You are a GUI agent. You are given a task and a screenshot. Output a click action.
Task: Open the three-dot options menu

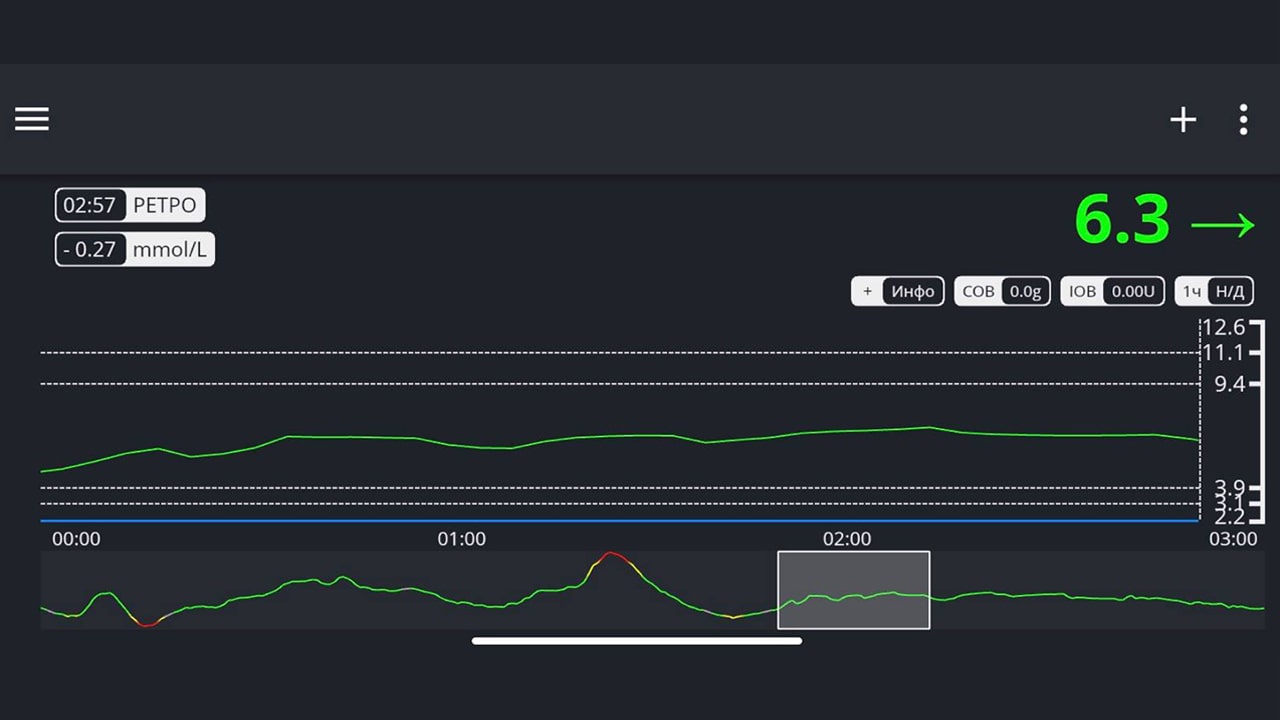tap(1243, 120)
